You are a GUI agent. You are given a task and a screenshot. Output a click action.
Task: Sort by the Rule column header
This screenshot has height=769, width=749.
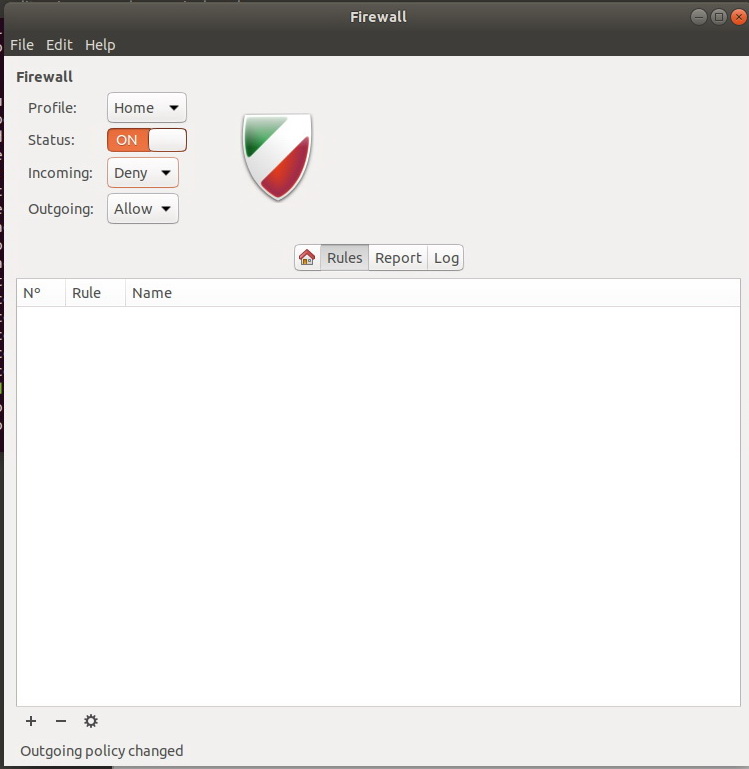(x=95, y=293)
